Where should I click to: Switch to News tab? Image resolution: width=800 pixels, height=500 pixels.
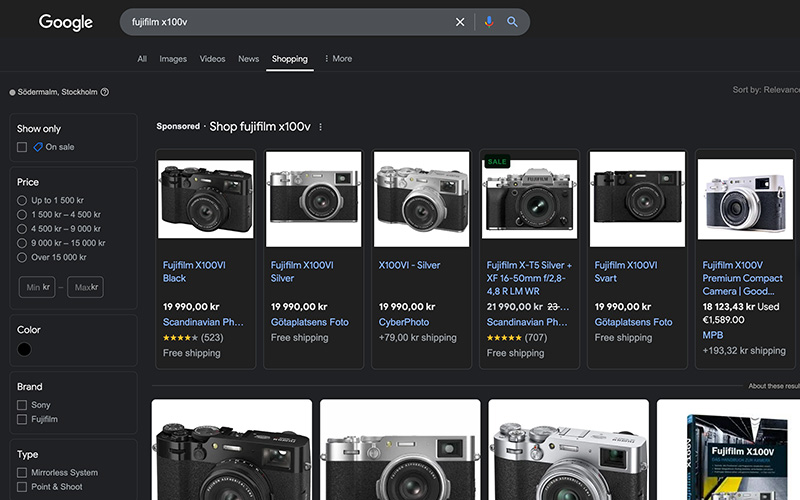pos(248,59)
